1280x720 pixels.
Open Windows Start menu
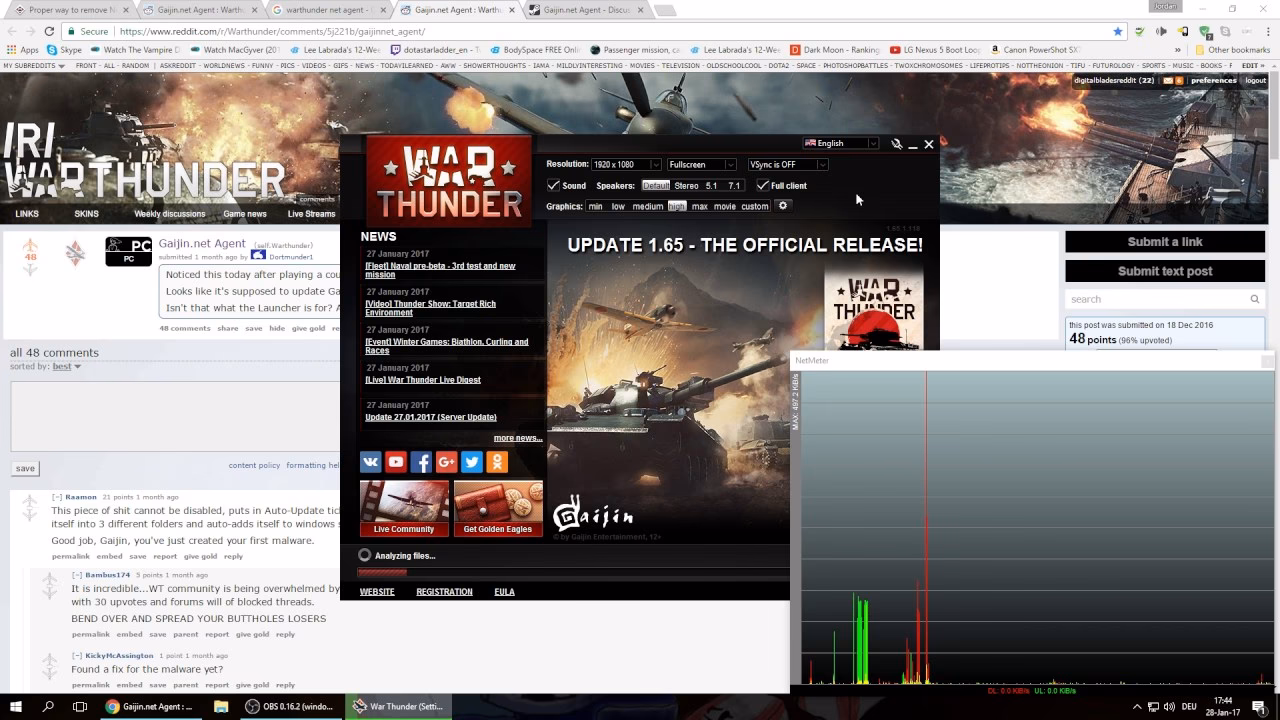click(x=16, y=706)
